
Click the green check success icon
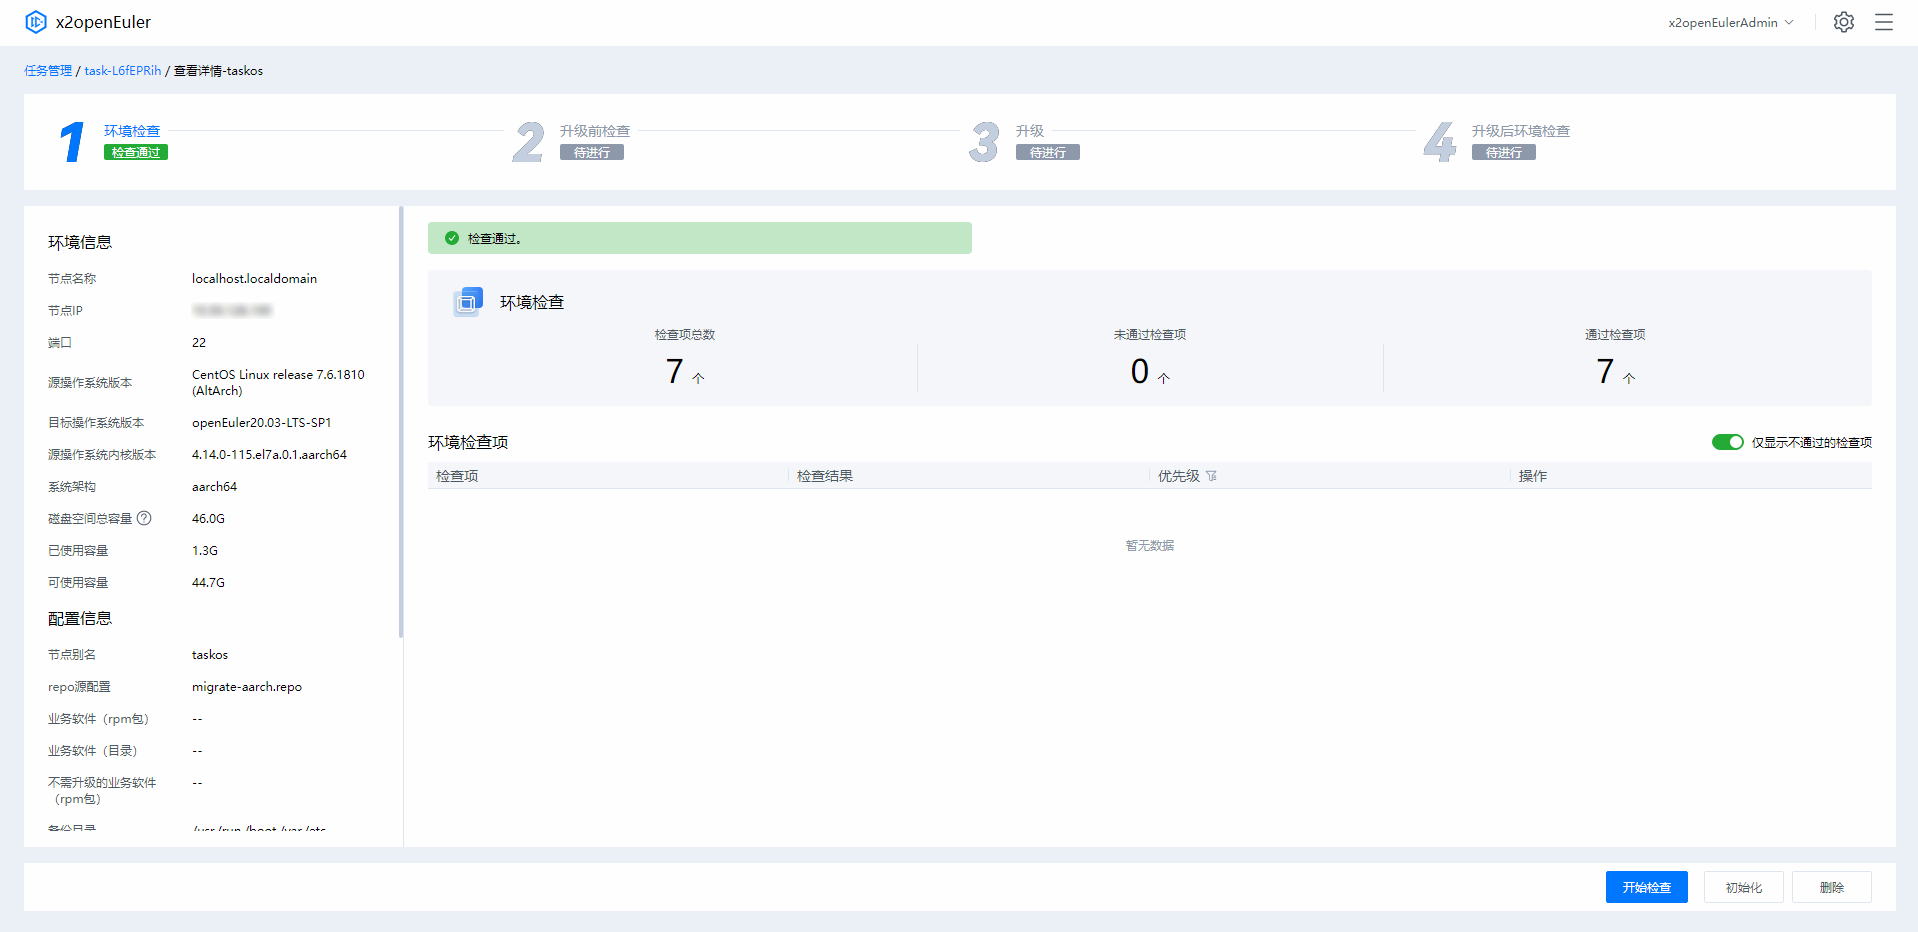(452, 238)
